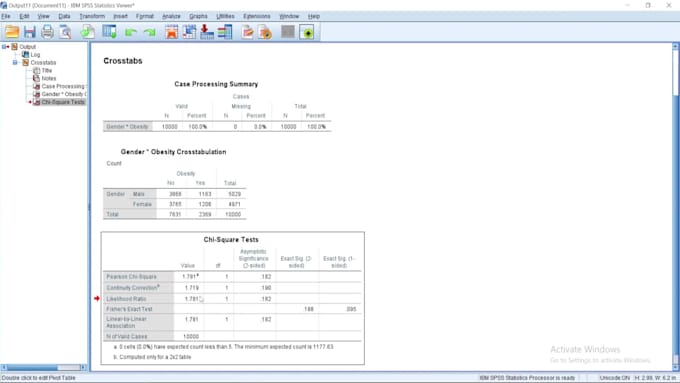Click the Crosstabs book icon in outline
The width and height of the screenshot is (680, 383).
click(x=26, y=62)
